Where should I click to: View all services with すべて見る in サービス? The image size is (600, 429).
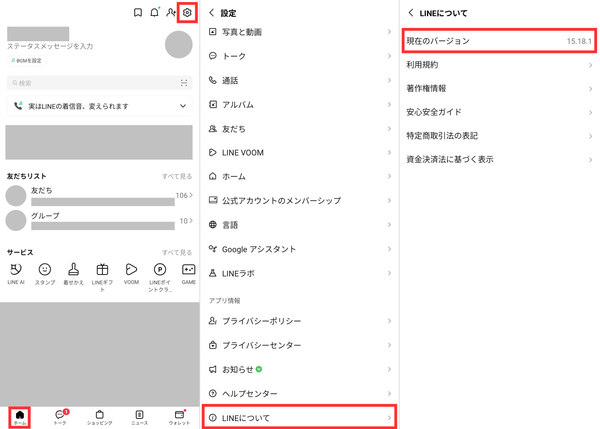point(177,253)
